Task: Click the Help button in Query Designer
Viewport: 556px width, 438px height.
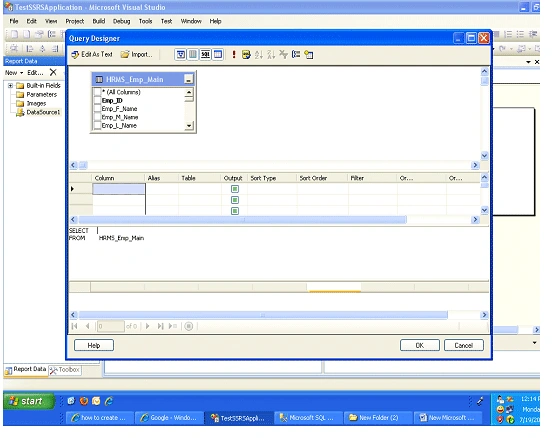Action: tap(94, 345)
